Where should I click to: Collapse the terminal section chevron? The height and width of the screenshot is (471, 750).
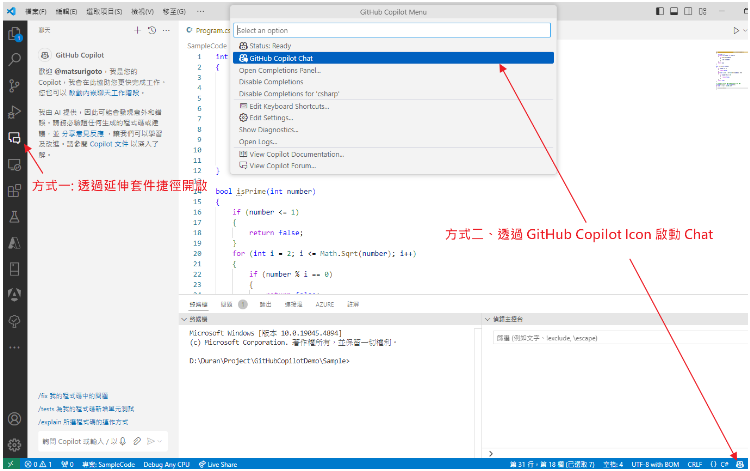(184, 319)
